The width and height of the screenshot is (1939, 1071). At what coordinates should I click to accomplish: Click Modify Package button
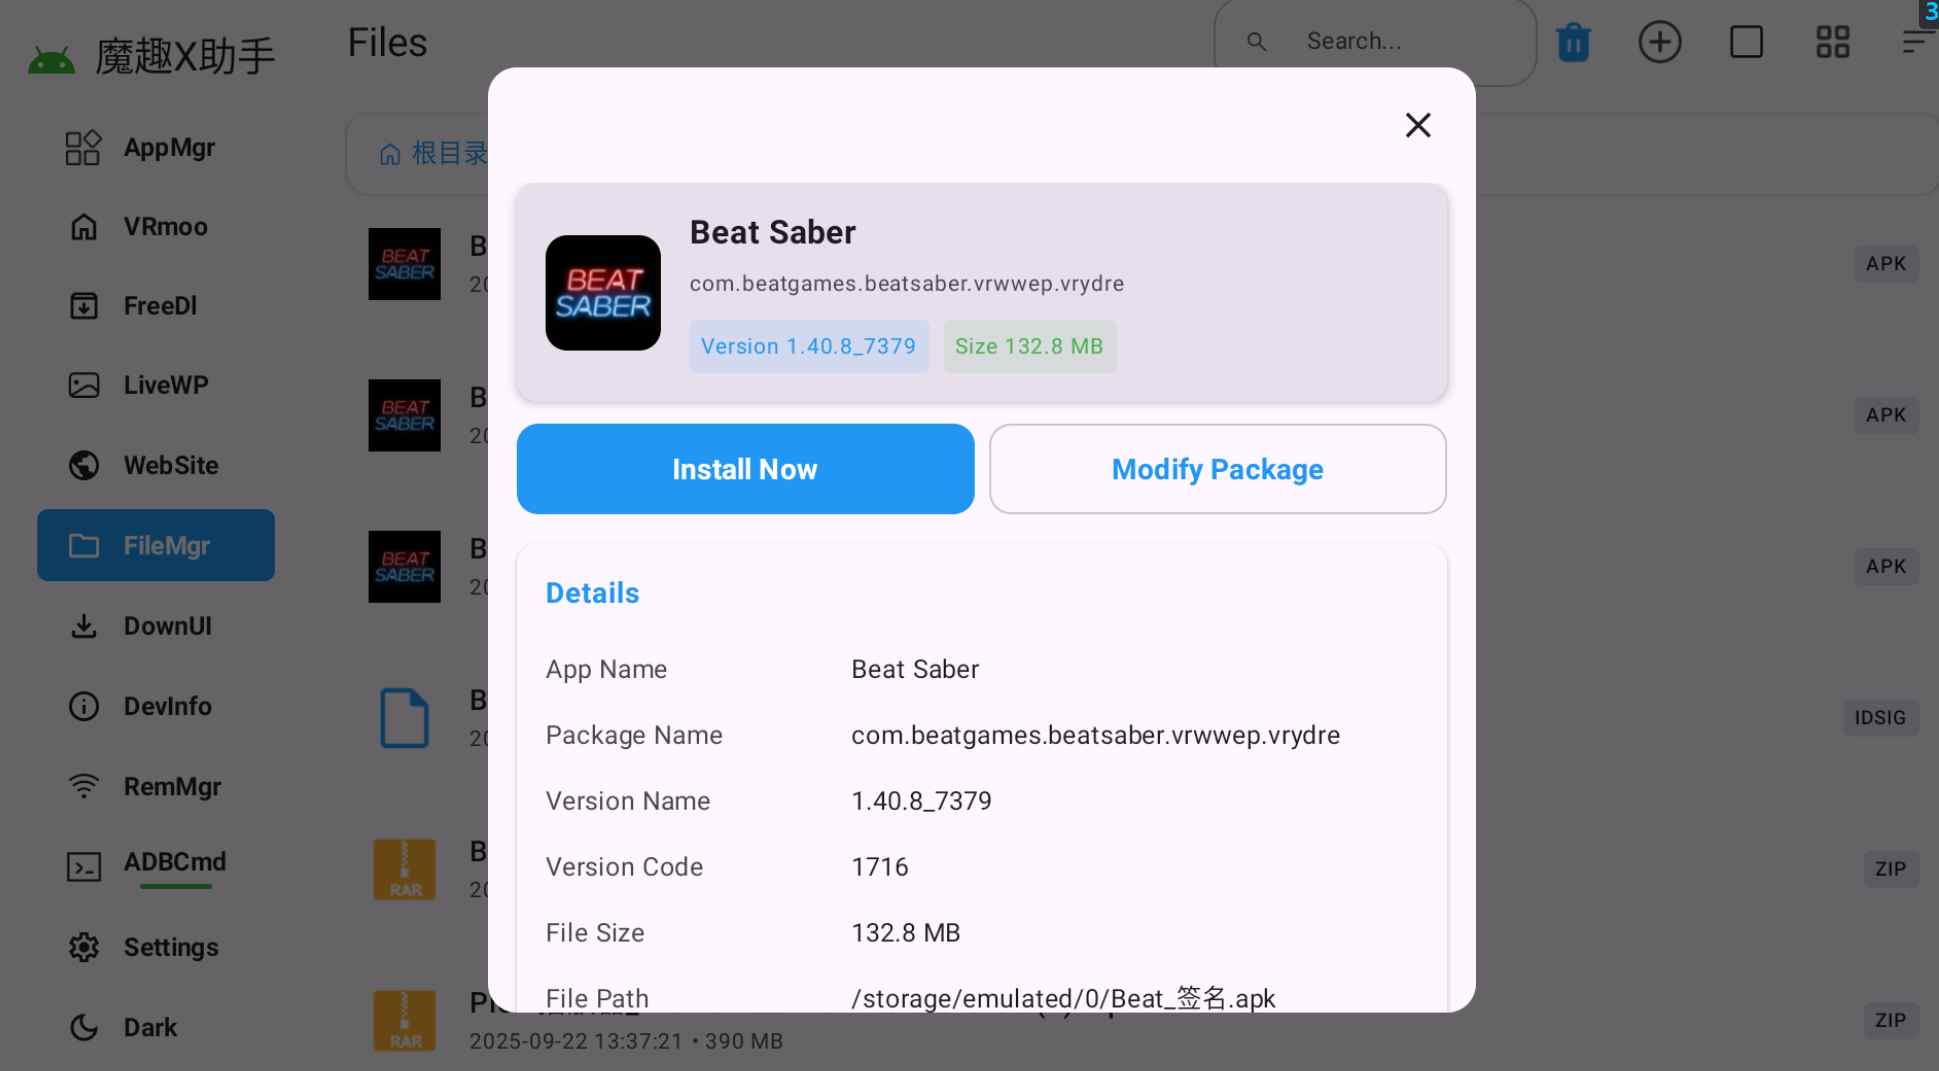(1217, 469)
